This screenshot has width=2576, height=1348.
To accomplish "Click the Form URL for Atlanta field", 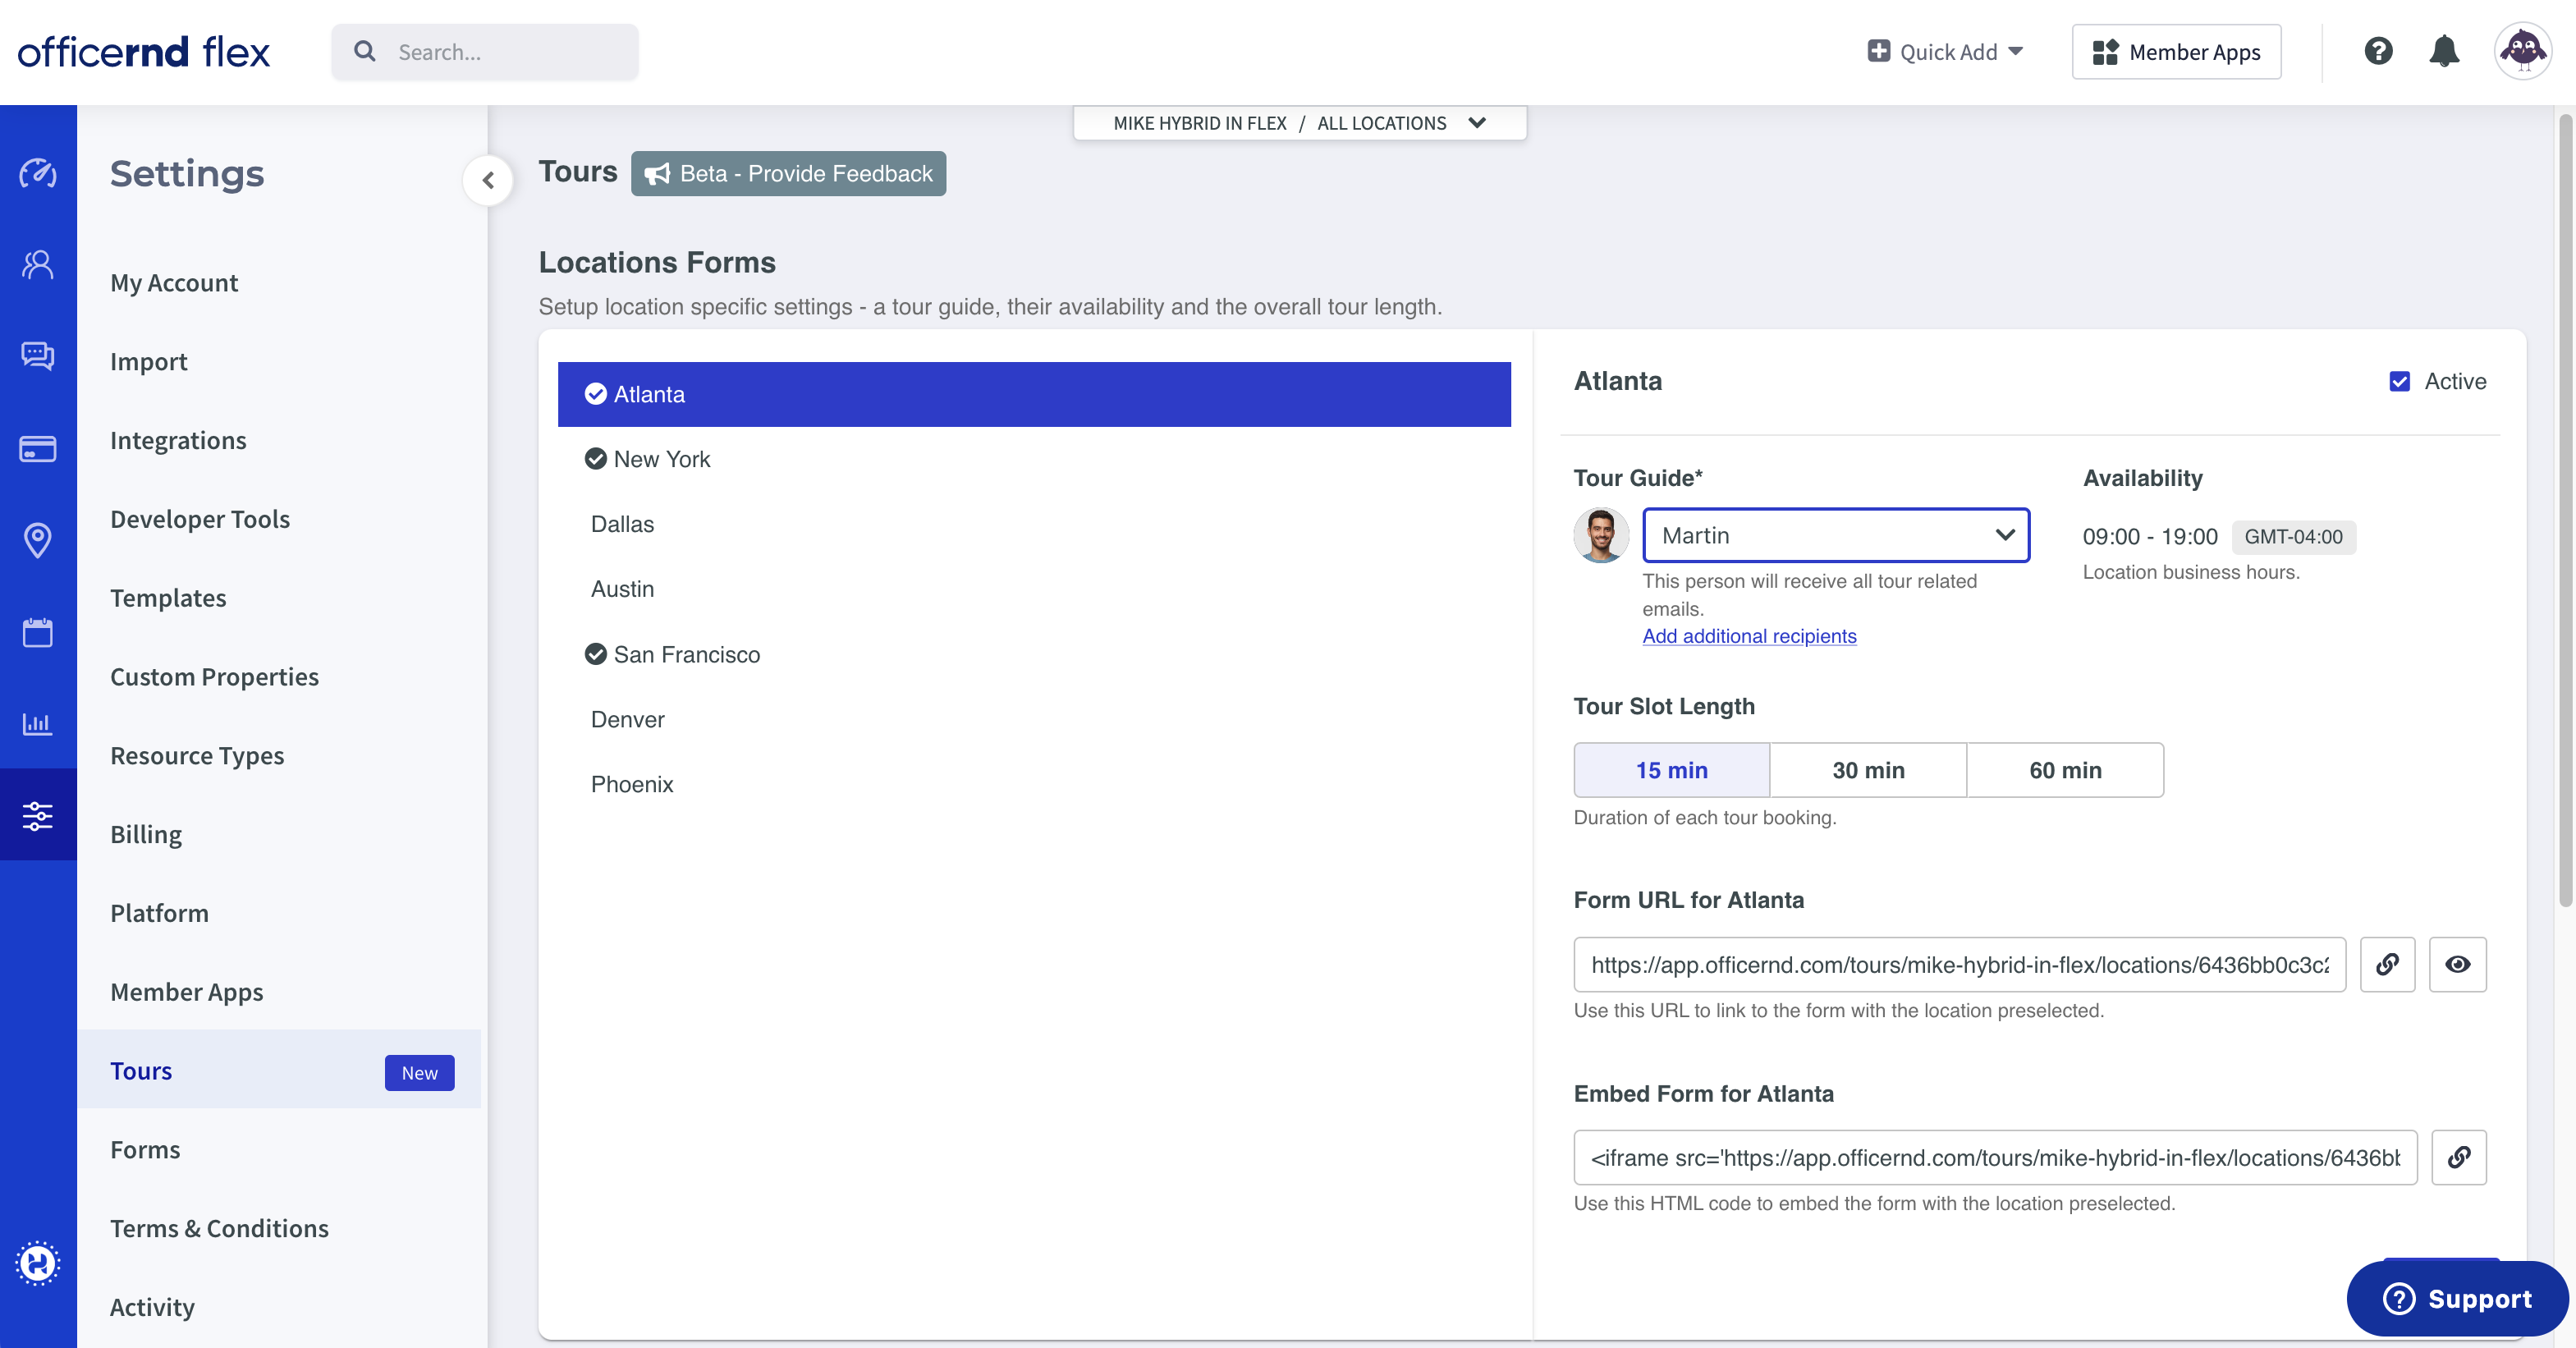I will click(x=1959, y=964).
